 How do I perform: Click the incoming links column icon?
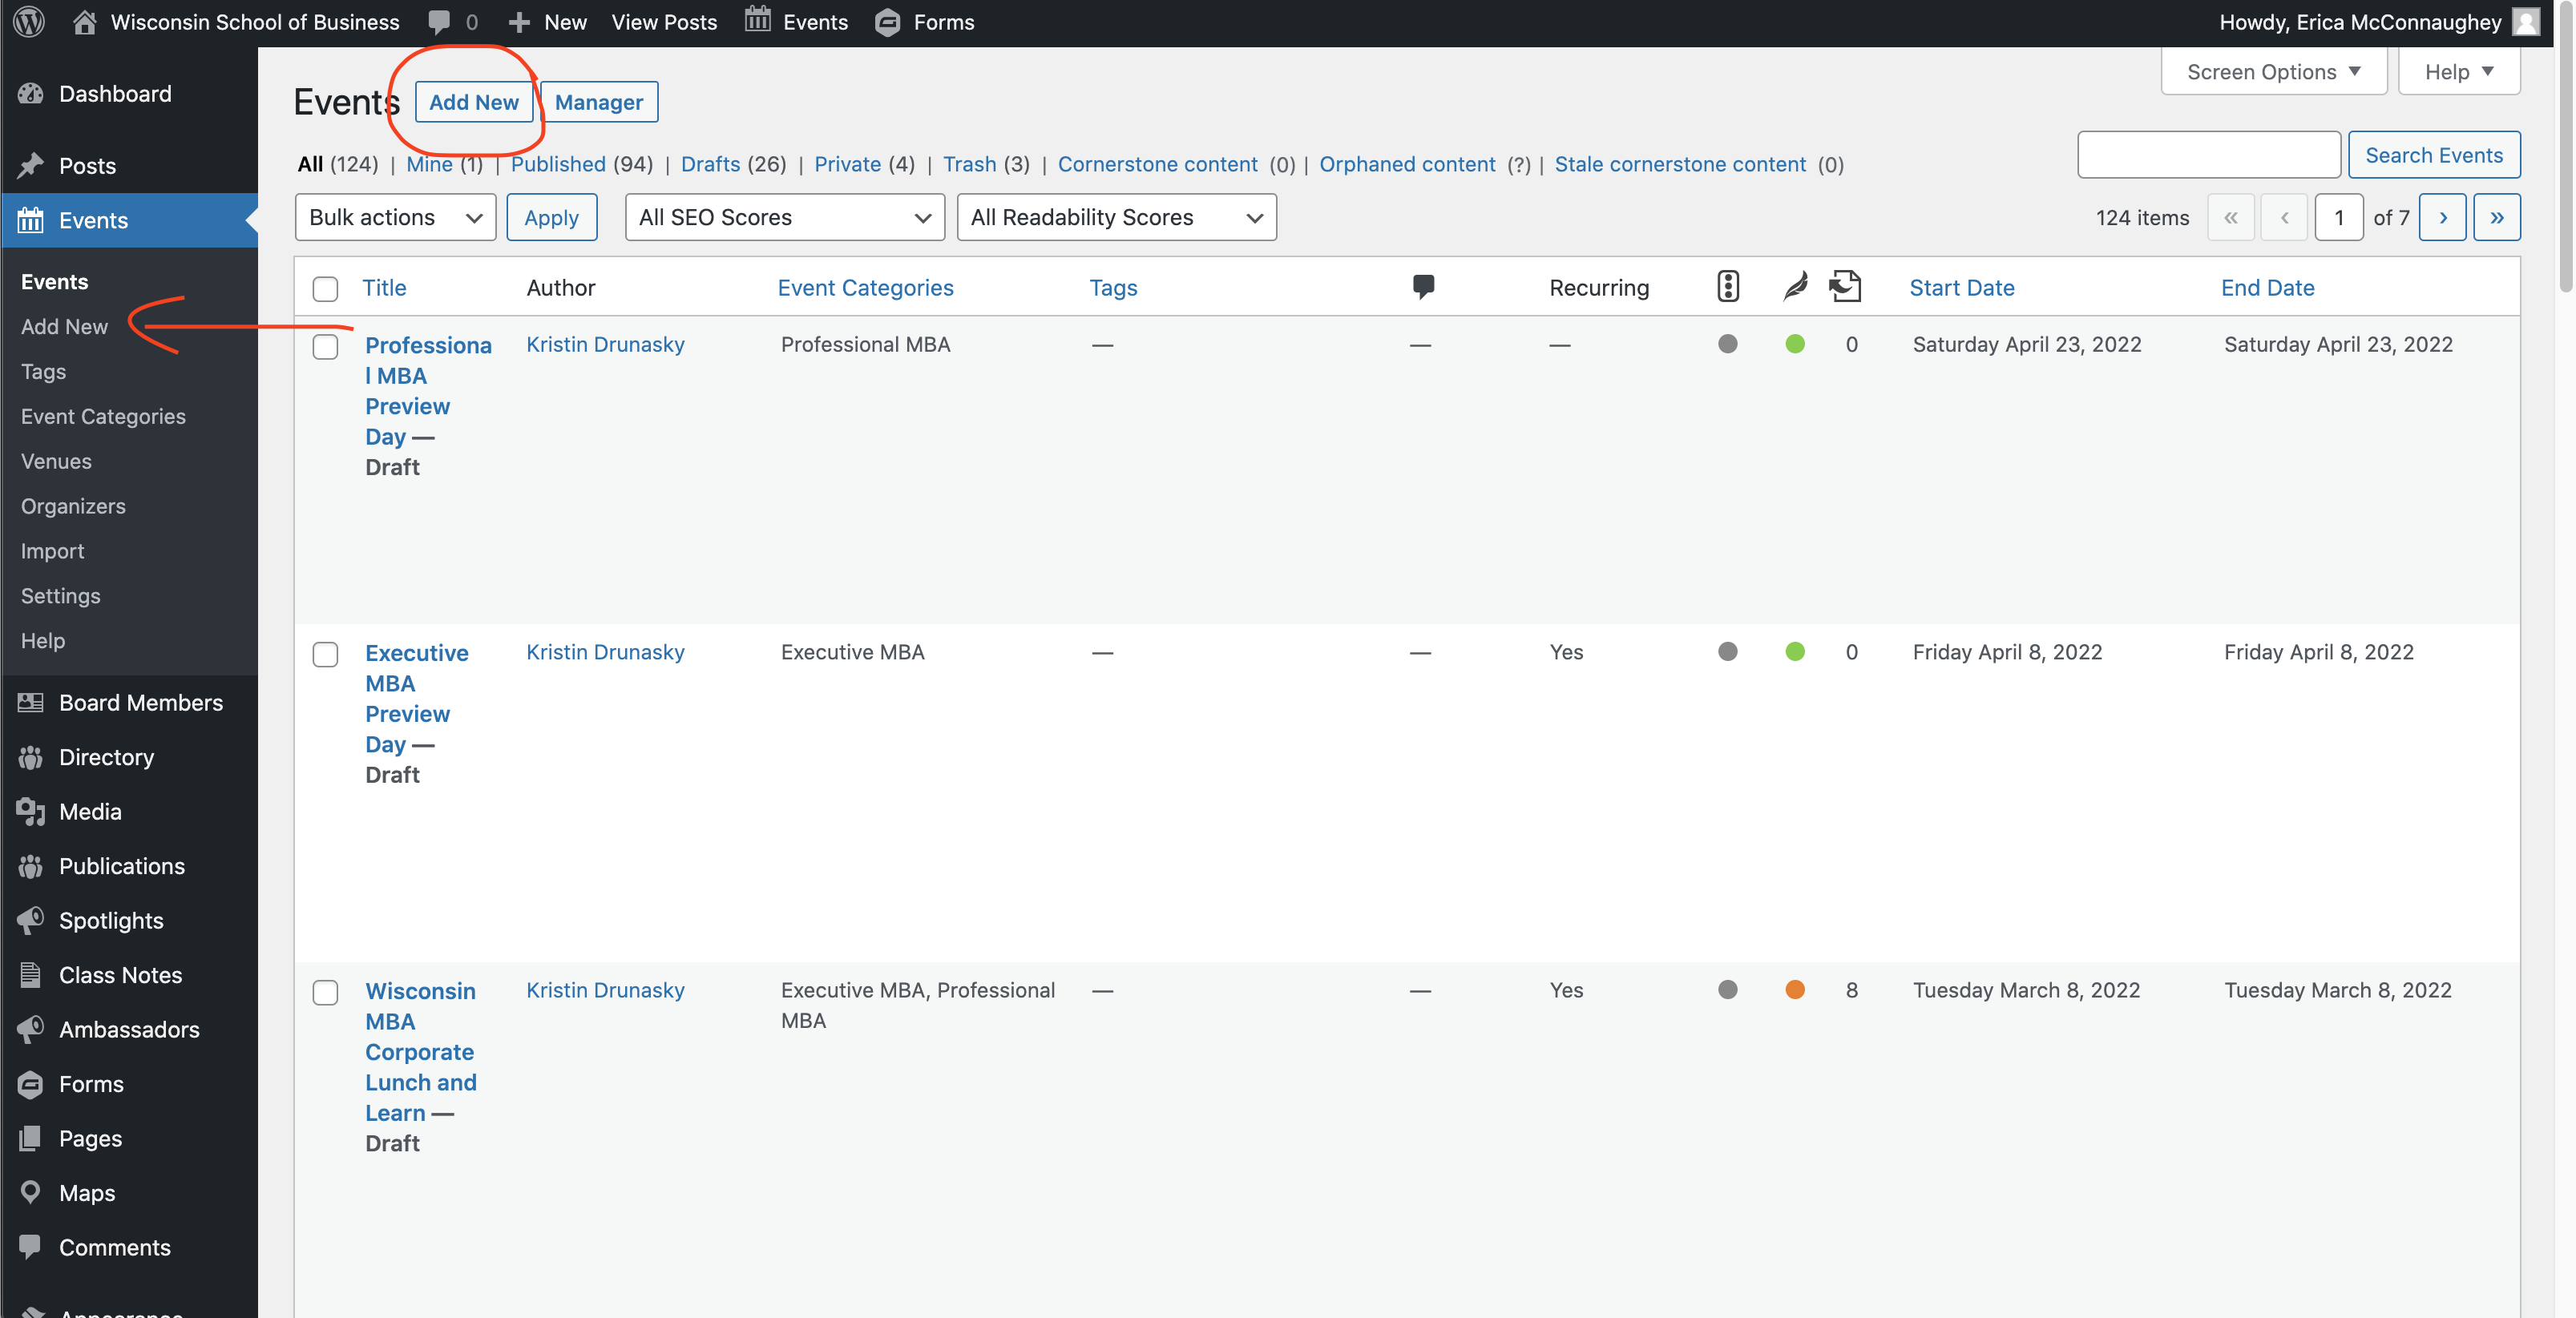(x=1845, y=287)
